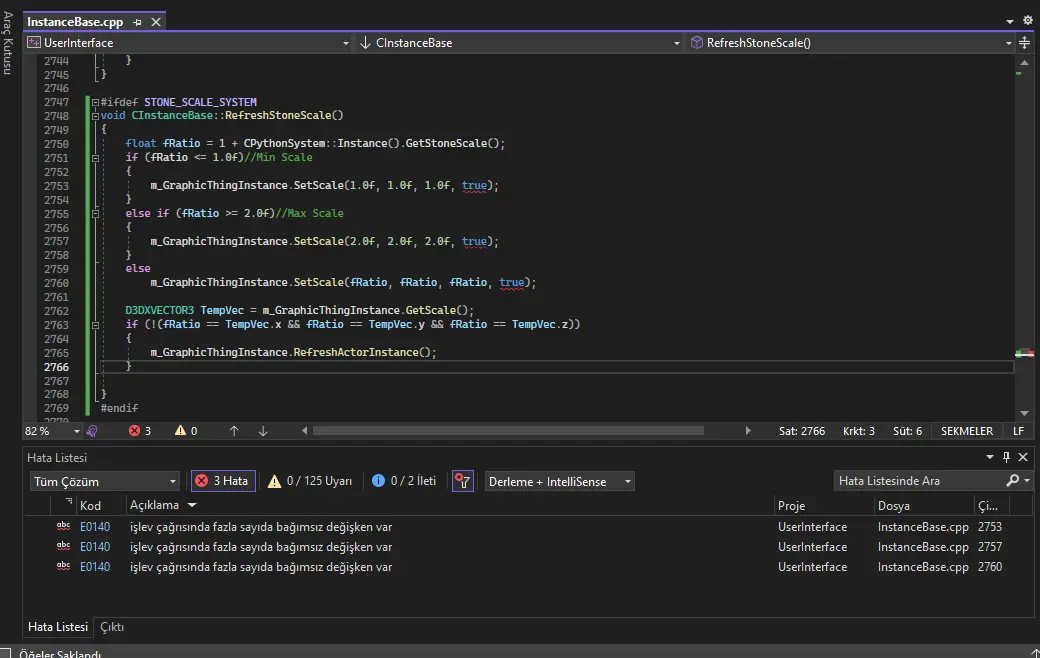This screenshot has height=658, width=1040.
Task: Split the editor window with the split icon
Action: coord(1025,42)
